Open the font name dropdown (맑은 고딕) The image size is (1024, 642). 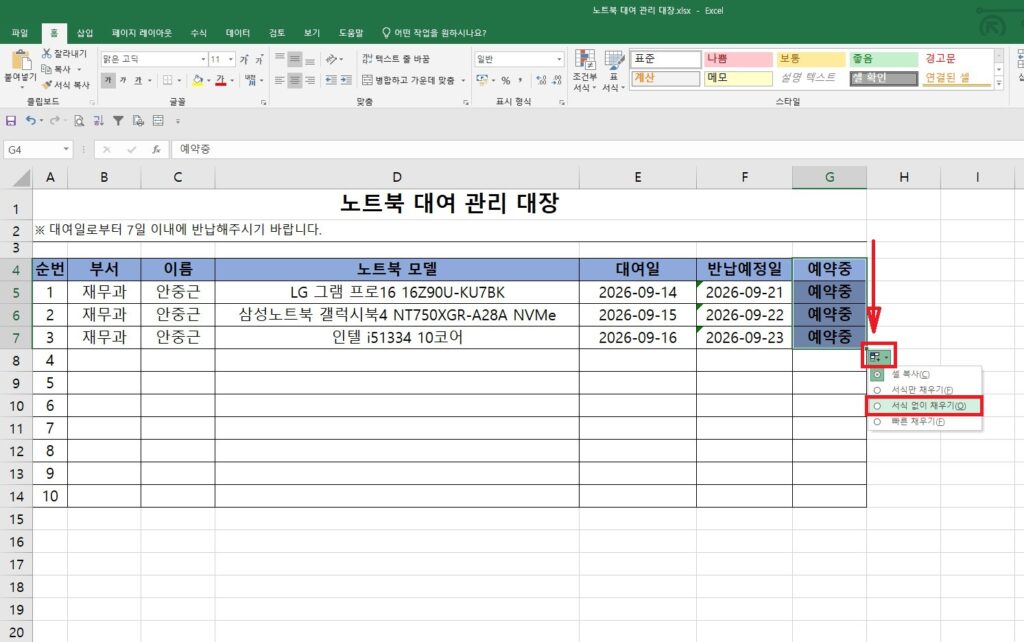tap(203, 59)
